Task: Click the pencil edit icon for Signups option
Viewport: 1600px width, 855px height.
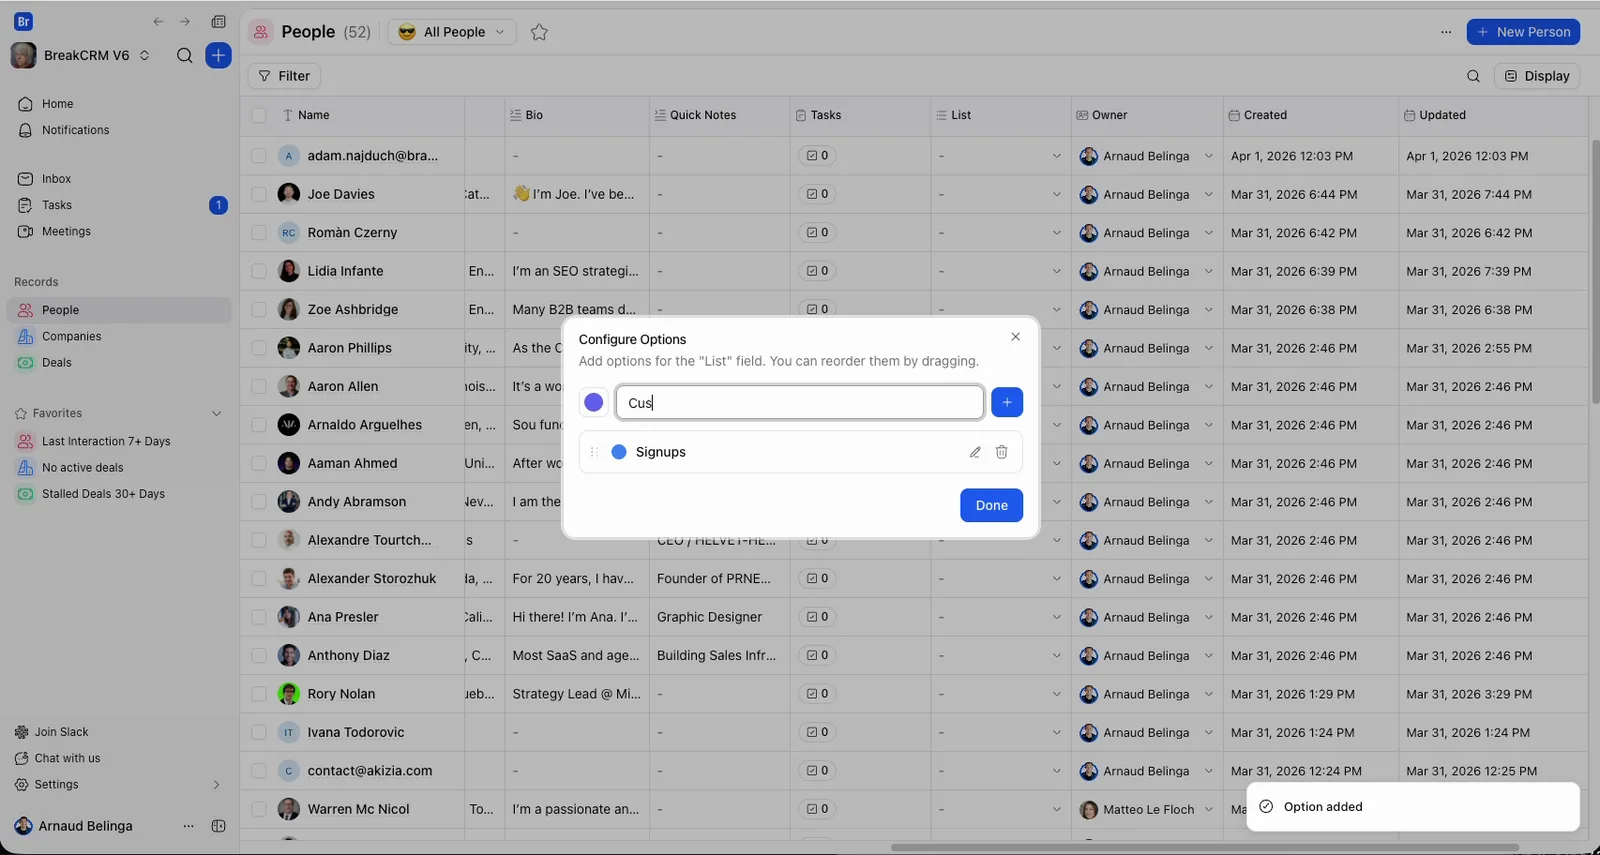Action: (x=975, y=452)
